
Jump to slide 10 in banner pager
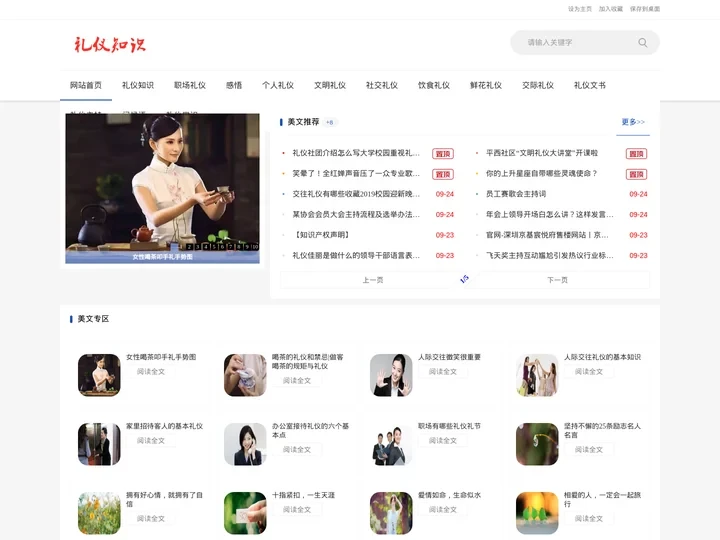click(255, 247)
